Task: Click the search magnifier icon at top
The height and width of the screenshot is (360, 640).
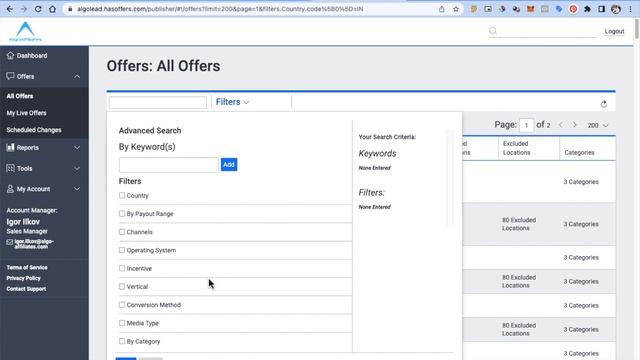Action: click(x=493, y=31)
